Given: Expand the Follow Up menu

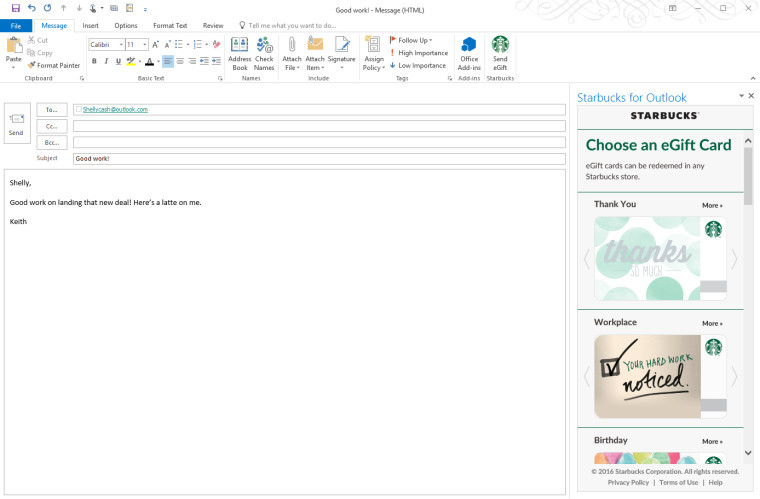Looking at the screenshot, I should (x=411, y=40).
